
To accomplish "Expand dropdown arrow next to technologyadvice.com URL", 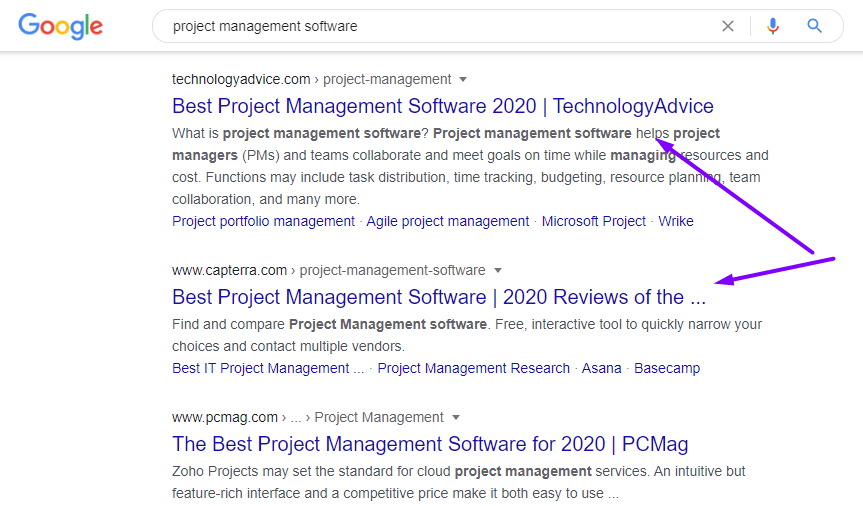I will coord(463,80).
